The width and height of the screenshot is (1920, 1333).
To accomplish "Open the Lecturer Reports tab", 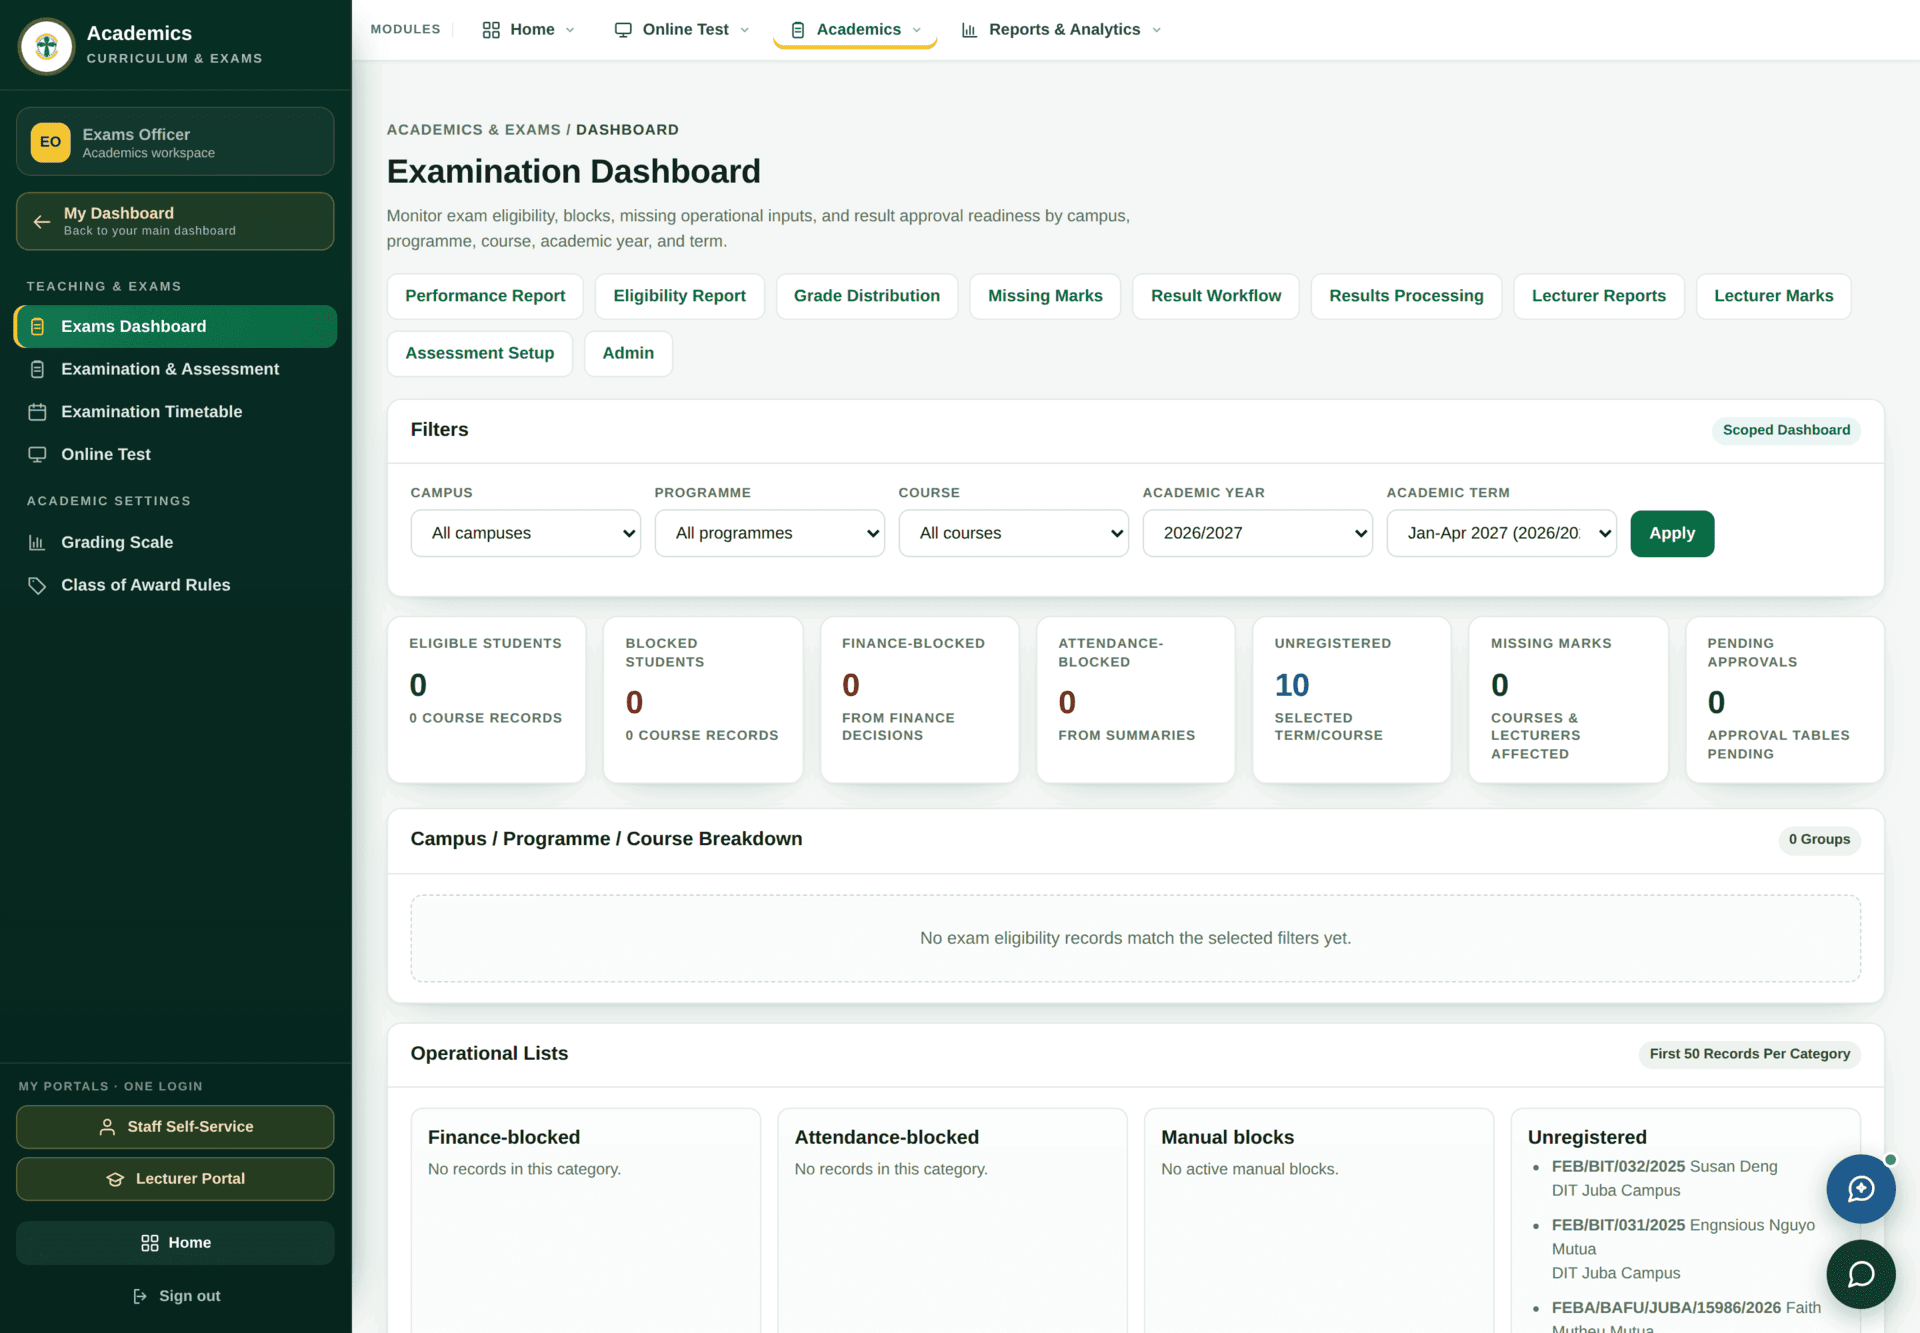I will pos(1599,296).
